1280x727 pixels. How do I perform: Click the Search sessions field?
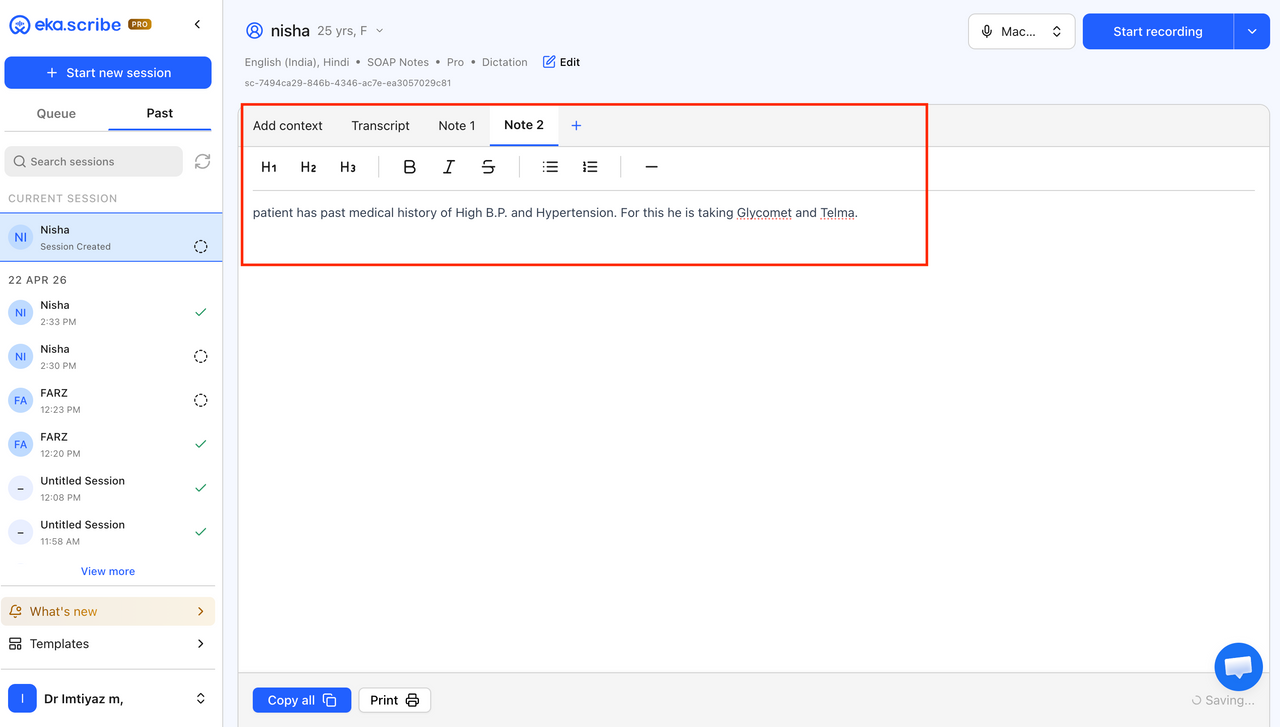(94, 161)
